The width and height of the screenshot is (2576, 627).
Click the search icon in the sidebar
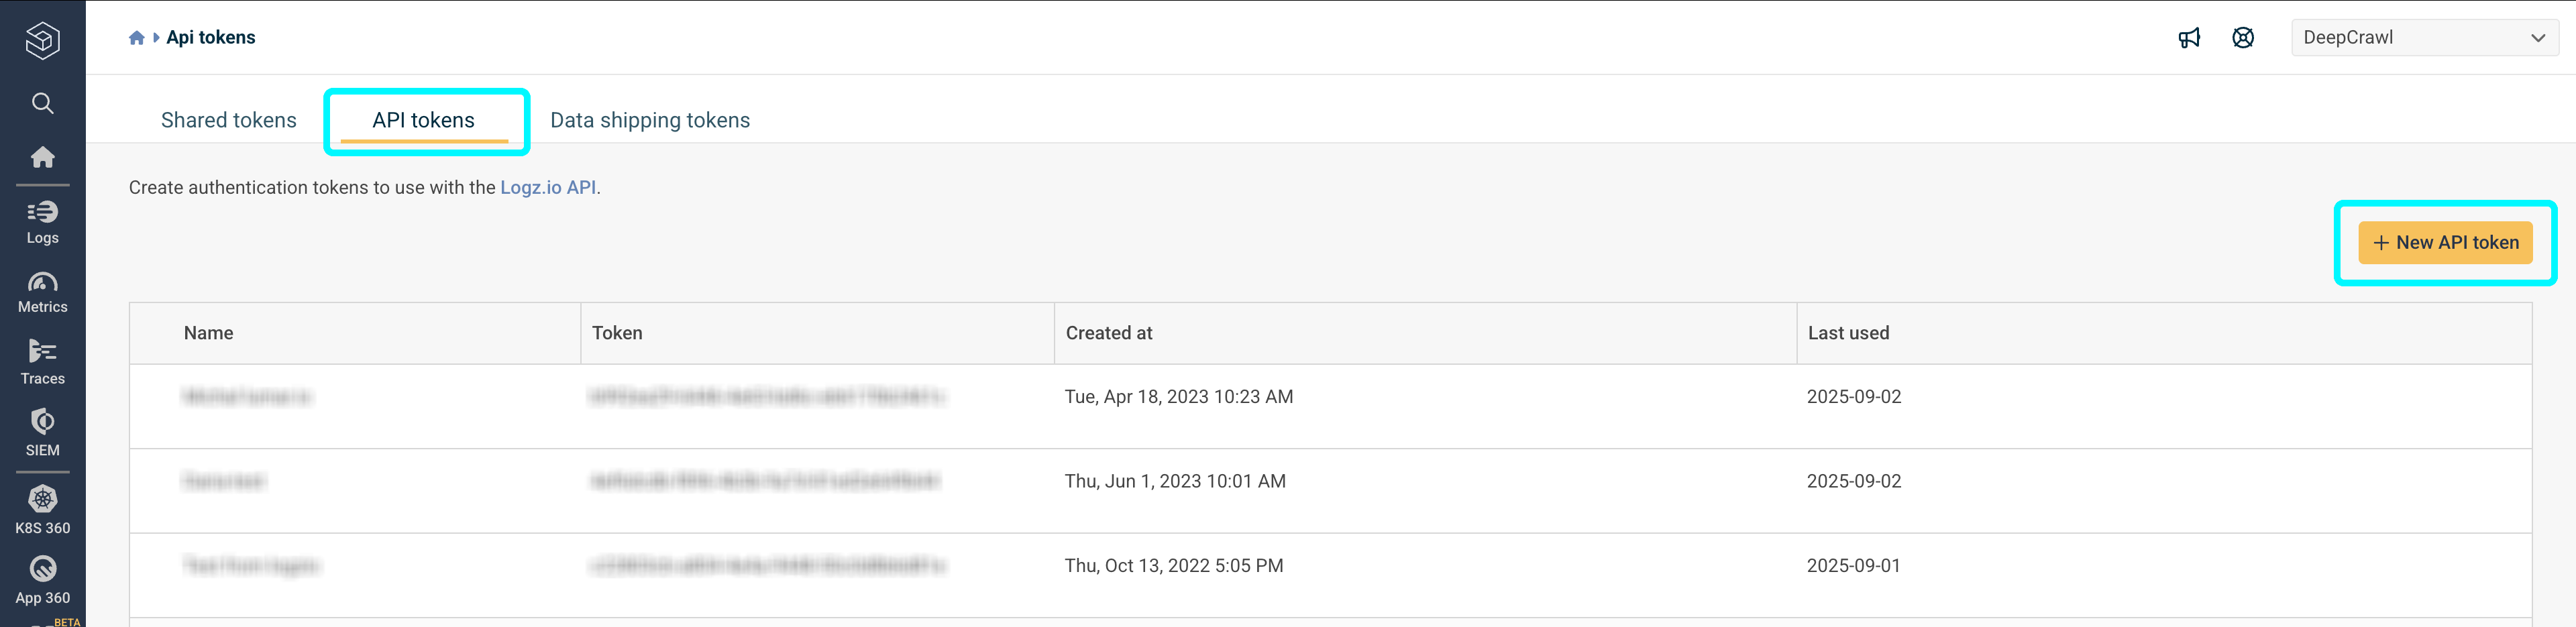click(42, 103)
